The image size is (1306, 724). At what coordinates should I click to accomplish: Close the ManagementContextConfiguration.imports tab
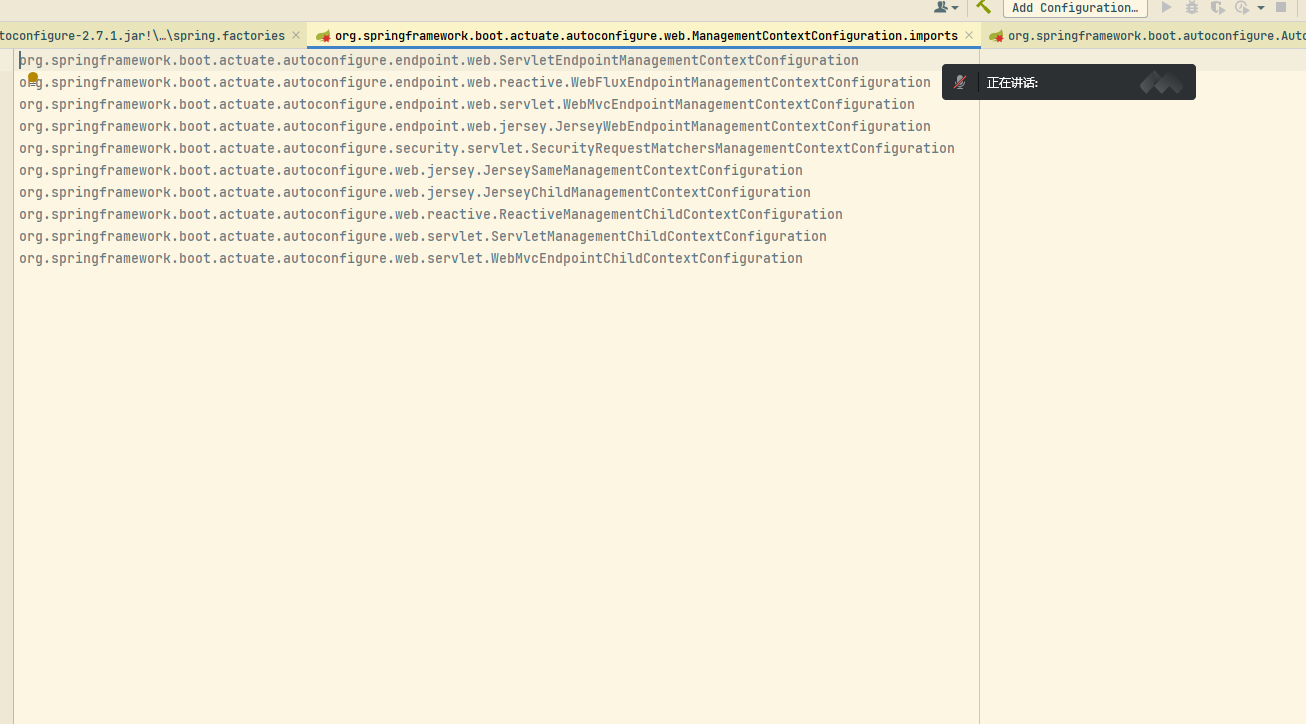[969, 36]
